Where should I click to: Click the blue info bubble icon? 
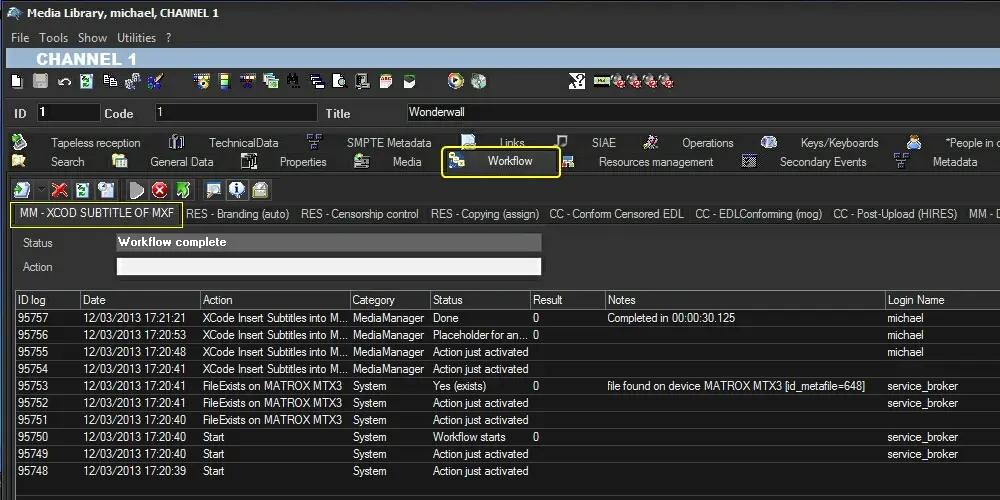(x=237, y=190)
